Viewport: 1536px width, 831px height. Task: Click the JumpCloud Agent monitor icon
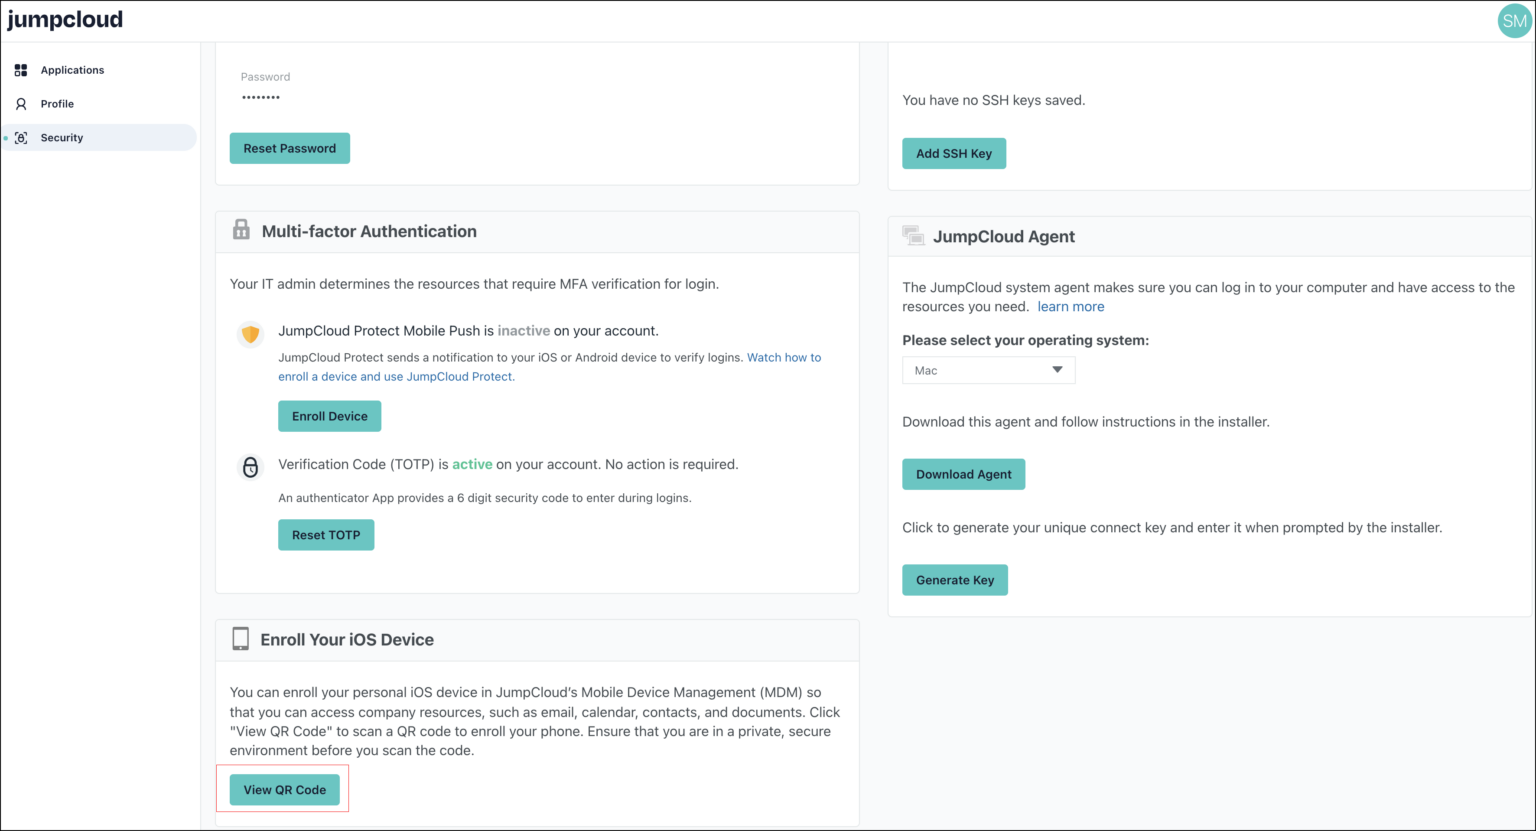pyautogui.click(x=912, y=235)
